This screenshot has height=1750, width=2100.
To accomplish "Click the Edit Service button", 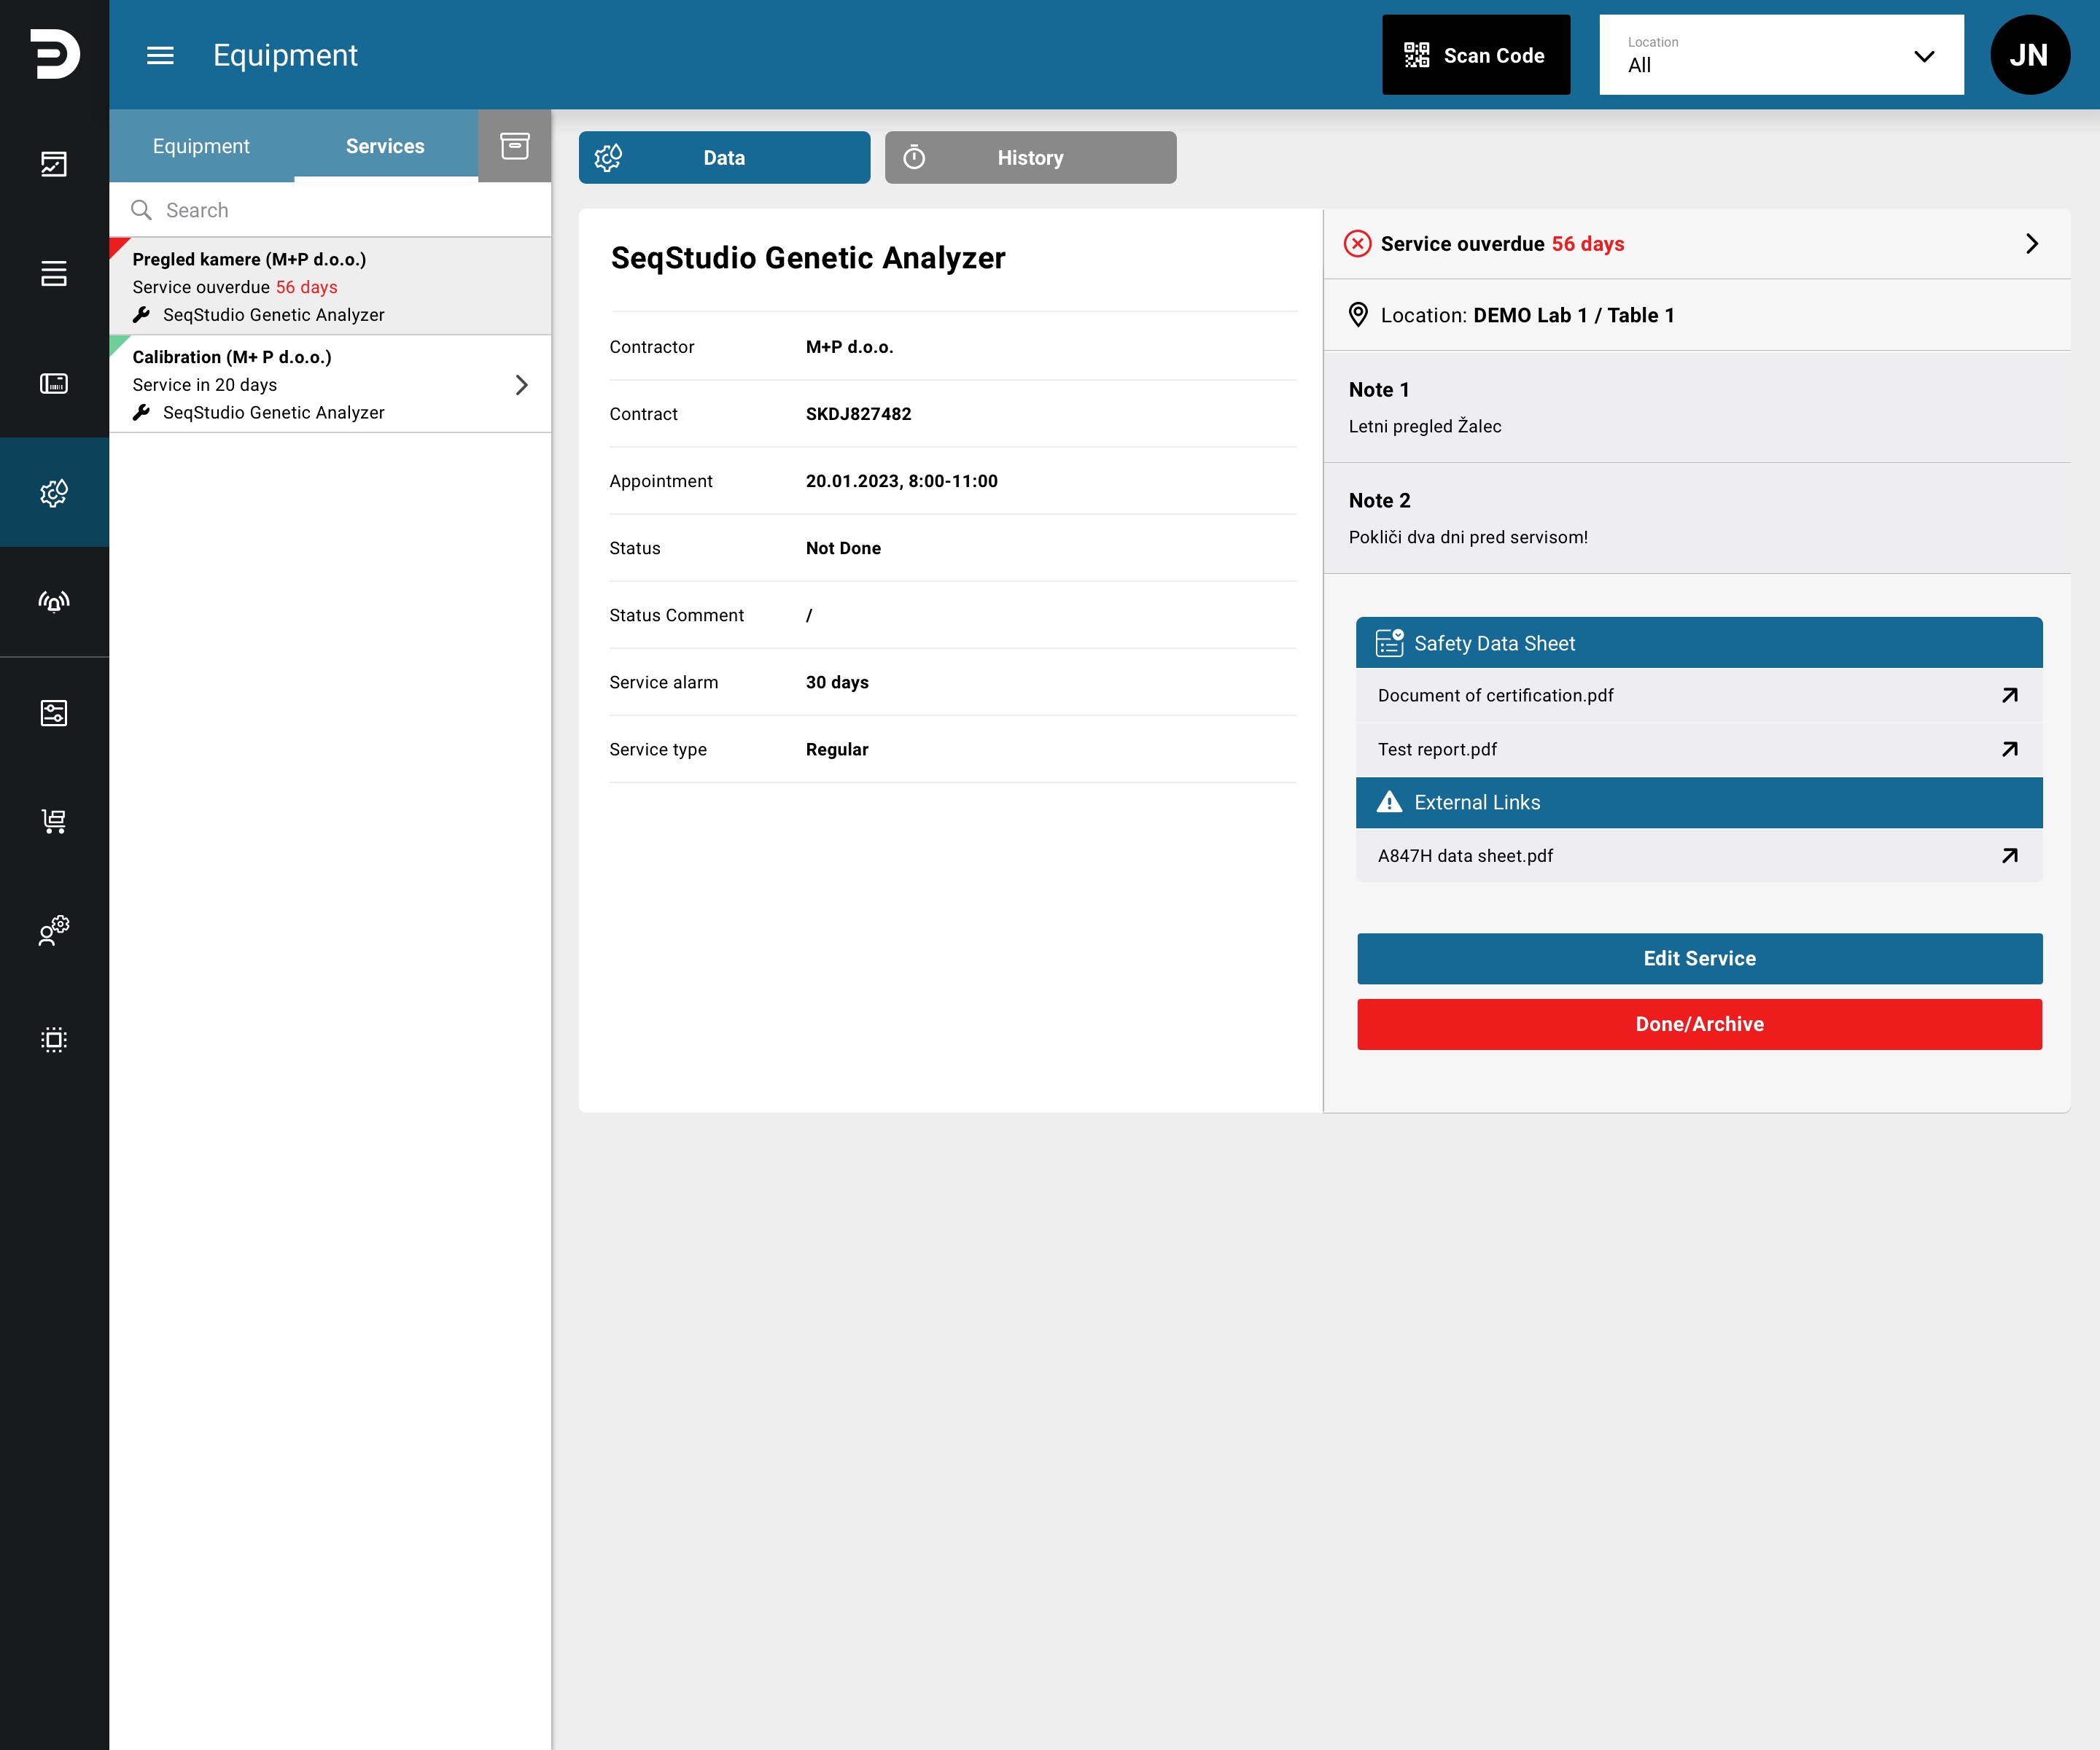I will click(x=1699, y=958).
